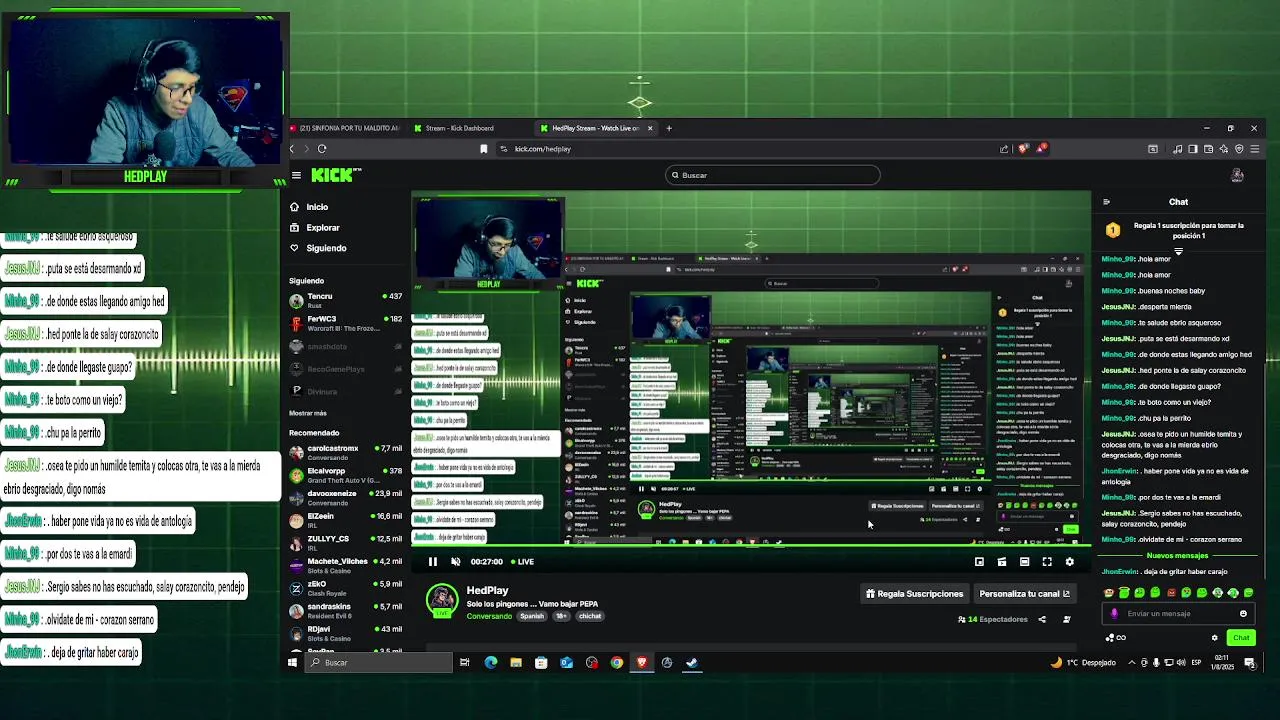Open Elcalvorpp recommended channel
Viewport: 1280px width, 720px height.
(x=345, y=475)
